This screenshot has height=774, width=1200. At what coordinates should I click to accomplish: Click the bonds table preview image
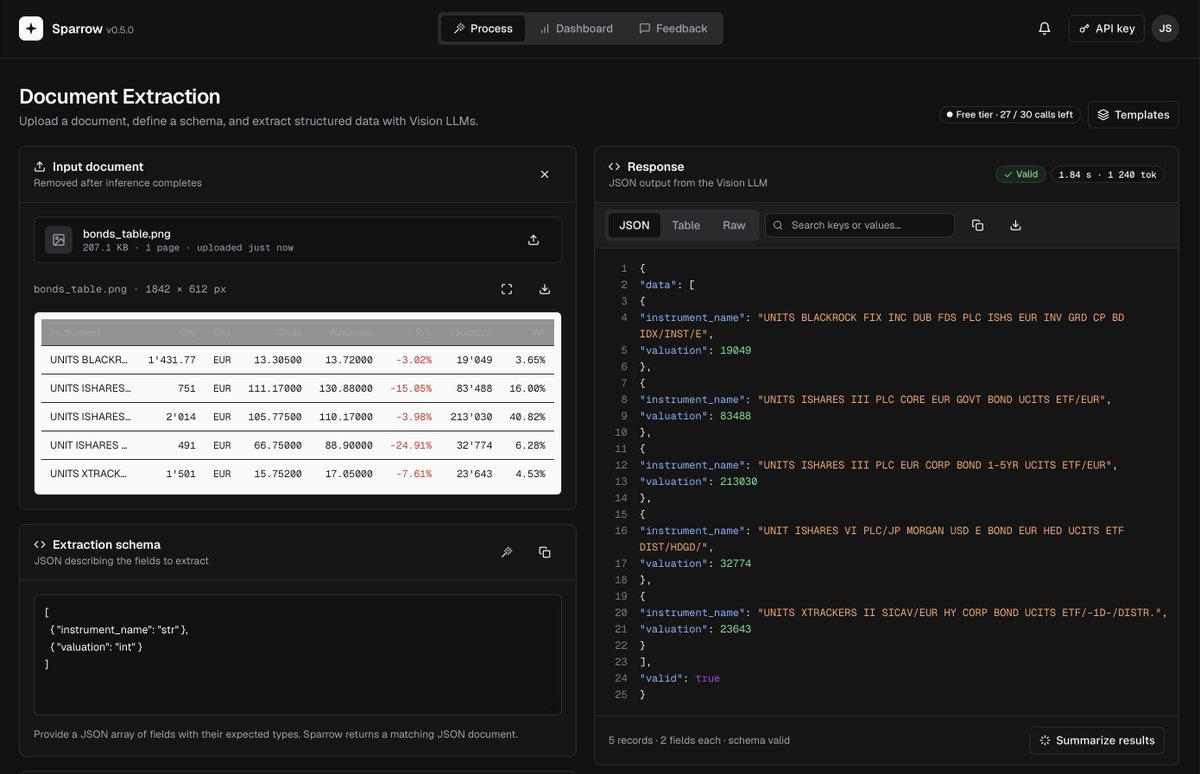pos(297,403)
